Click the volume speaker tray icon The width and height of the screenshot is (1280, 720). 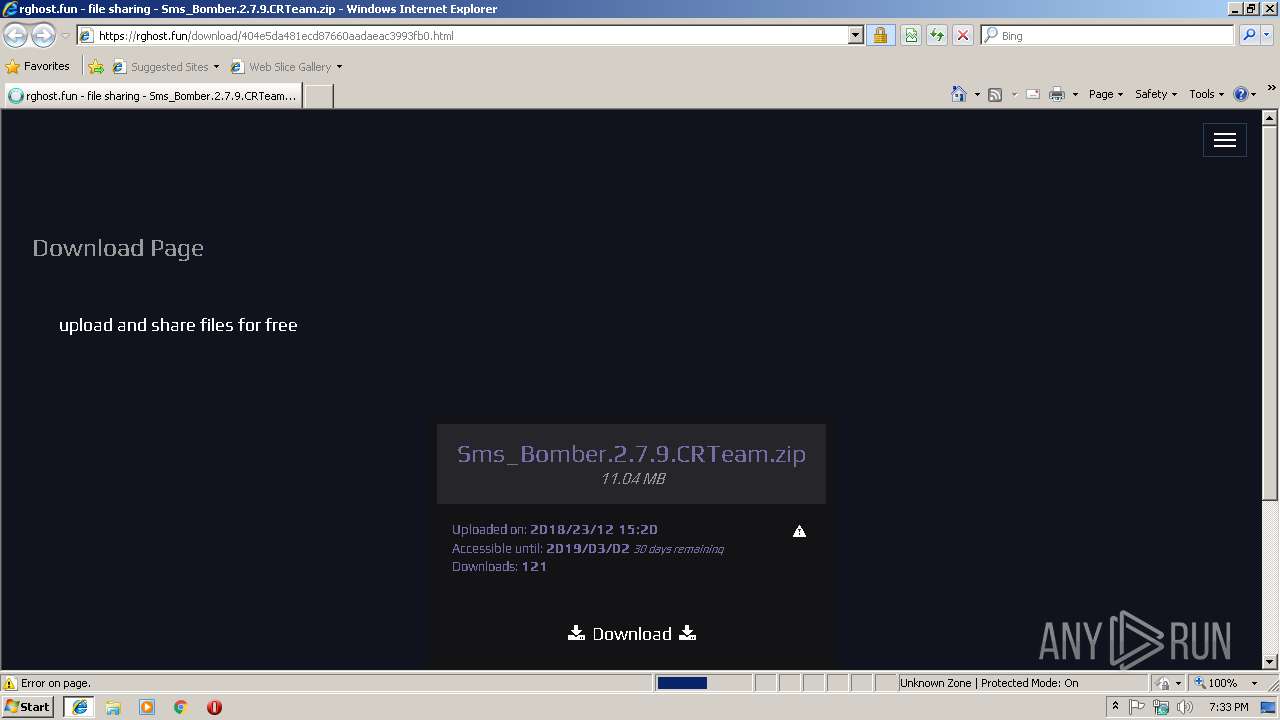pos(1185,707)
